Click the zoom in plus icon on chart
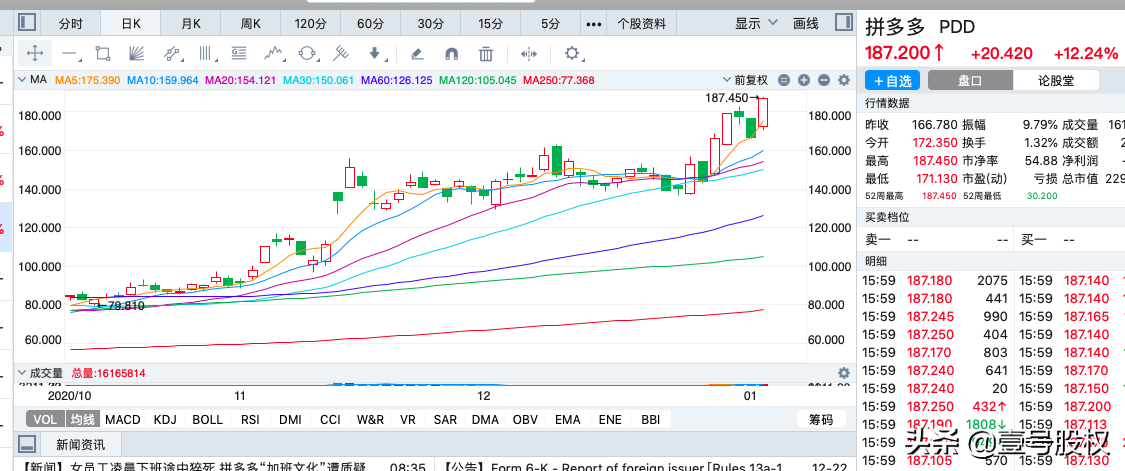 [804, 80]
